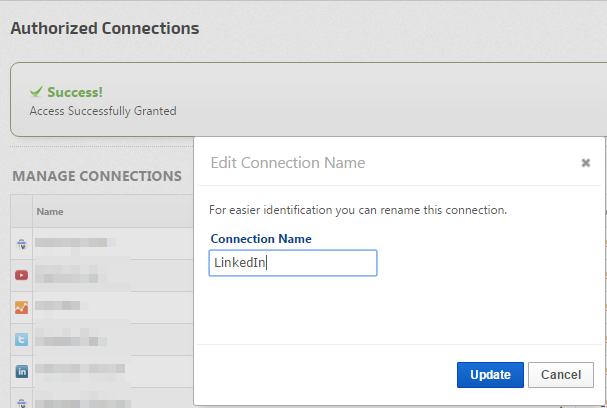Select the Twitter connection icon
This screenshot has width=607, height=408.
21,339
